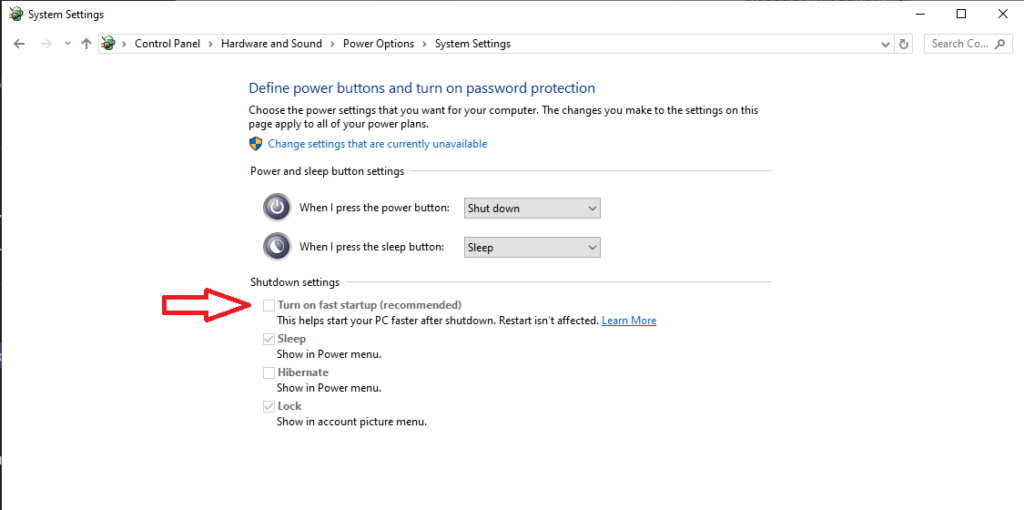The width and height of the screenshot is (1024, 510).
Task: Click Change settings that are currently unavailable
Action: tap(377, 144)
